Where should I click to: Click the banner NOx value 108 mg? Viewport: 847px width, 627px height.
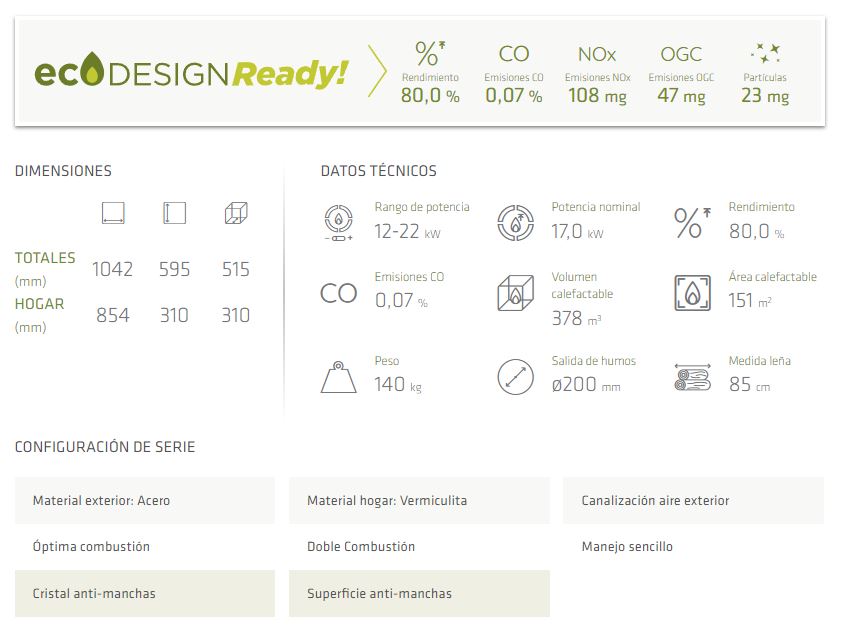tap(597, 96)
